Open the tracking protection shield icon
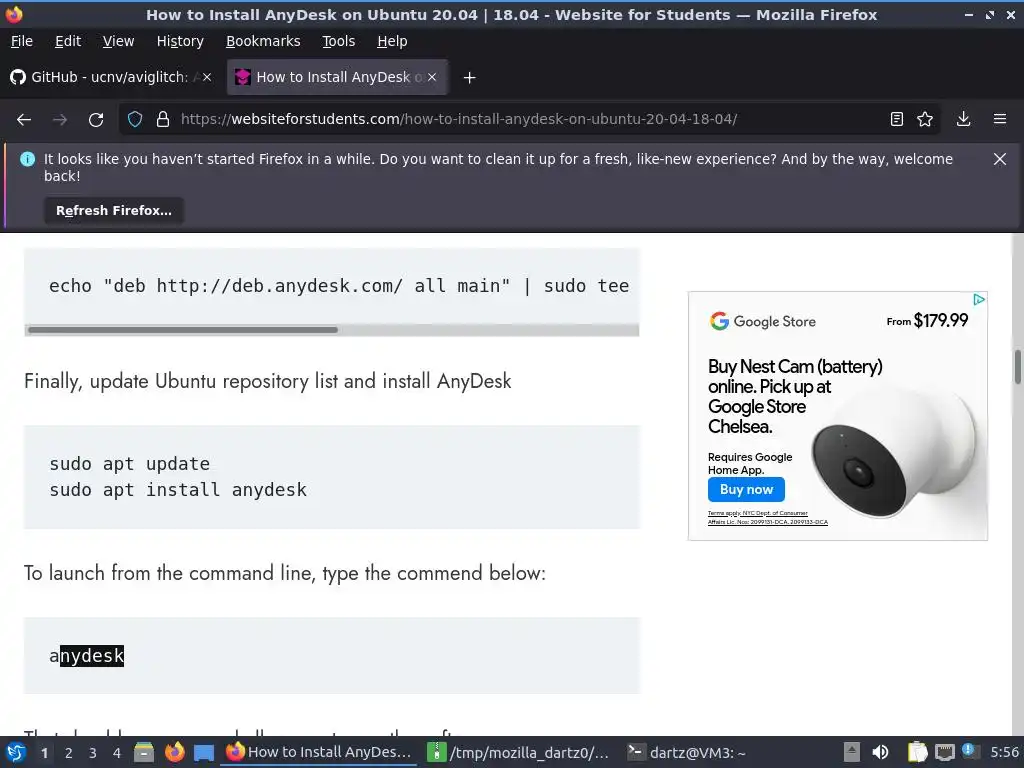This screenshot has width=1024, height=768. 135,120
